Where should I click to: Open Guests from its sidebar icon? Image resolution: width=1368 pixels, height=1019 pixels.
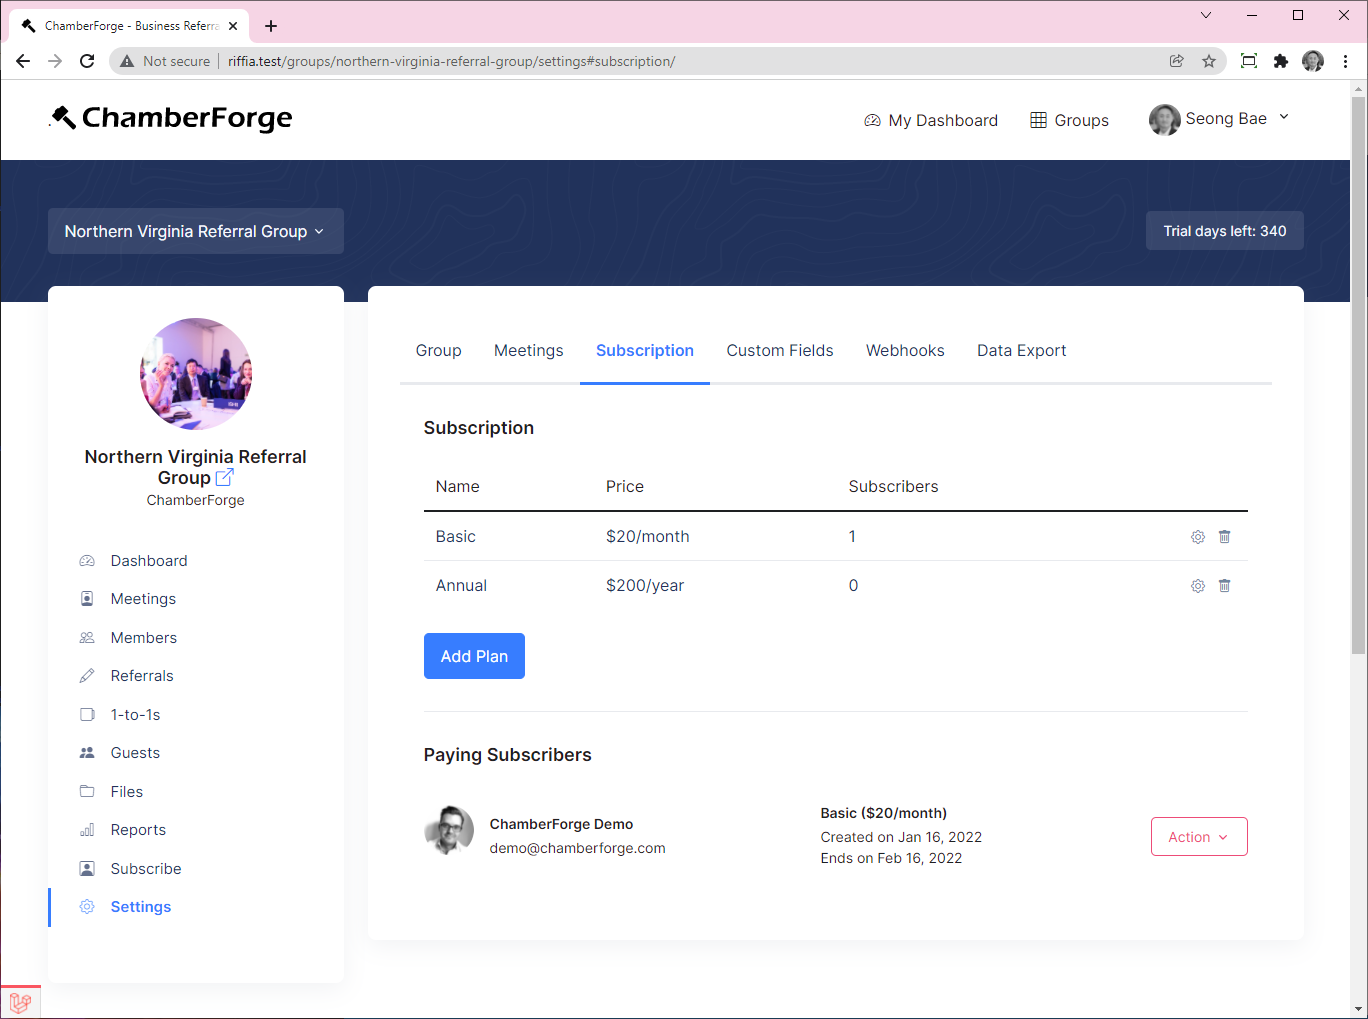[88, 752]
